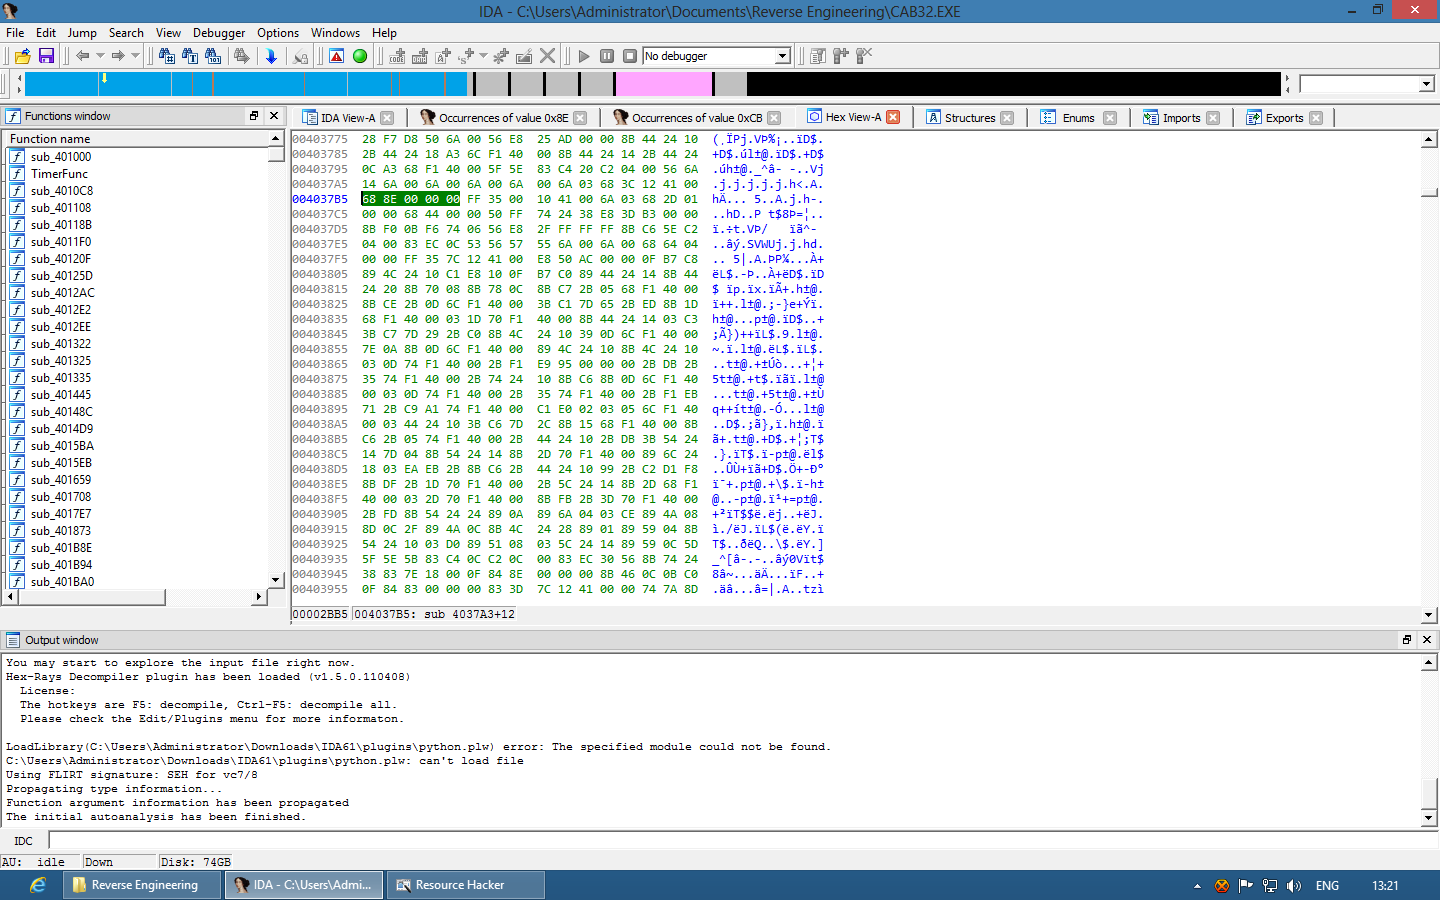The image size is (1440, 900).
Task: Switch to the Structures tab
Action: (x=969, y=118)
